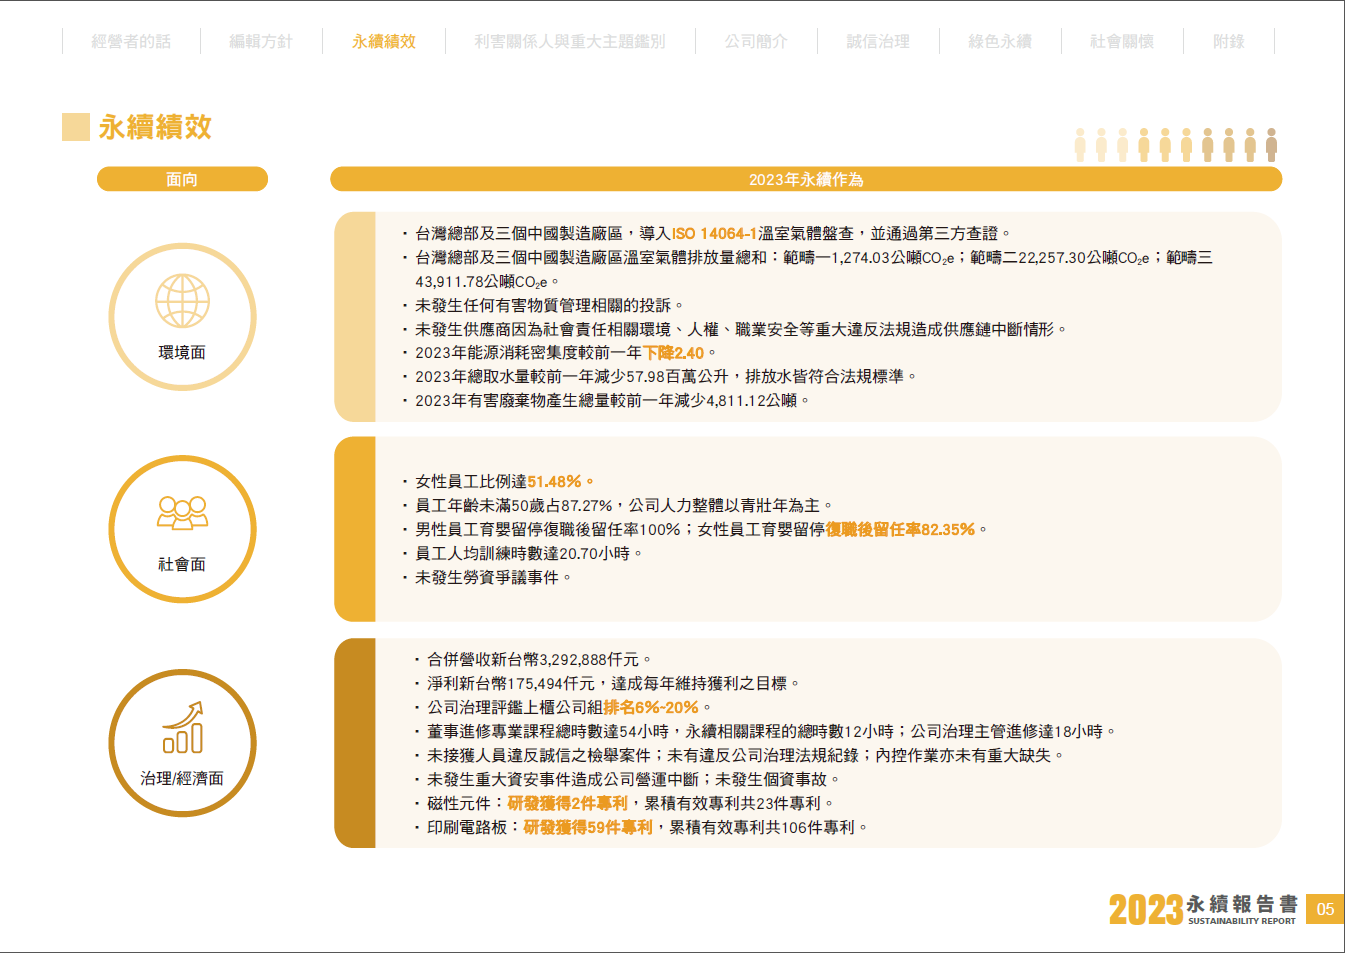Switch to the 公司簡介 tab

point(756,42)
